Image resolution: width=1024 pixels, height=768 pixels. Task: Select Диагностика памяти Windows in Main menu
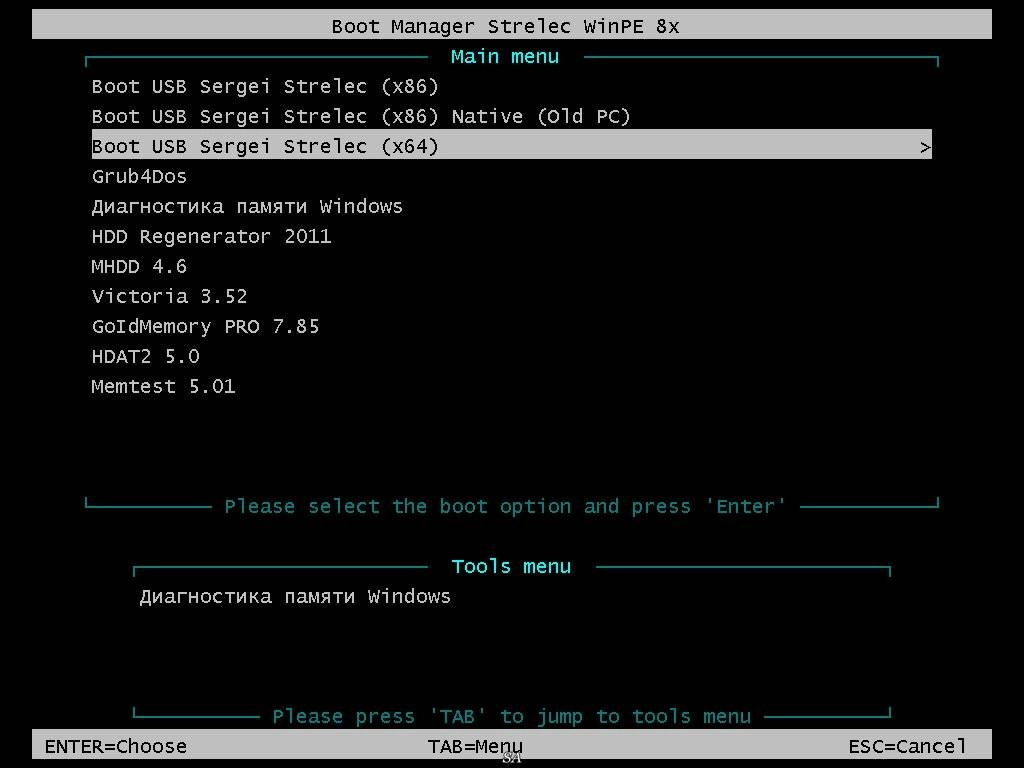248,207
